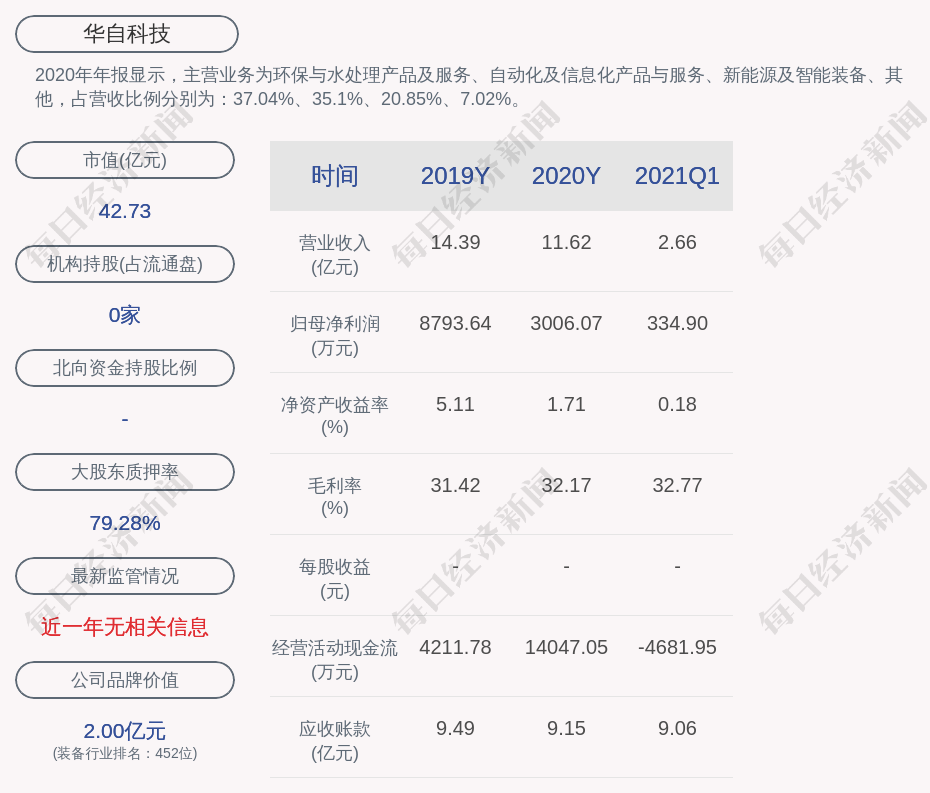This screenshot has width=930, height=793.
Task: Click gross margin value 32.77
Action: (677, 485)
